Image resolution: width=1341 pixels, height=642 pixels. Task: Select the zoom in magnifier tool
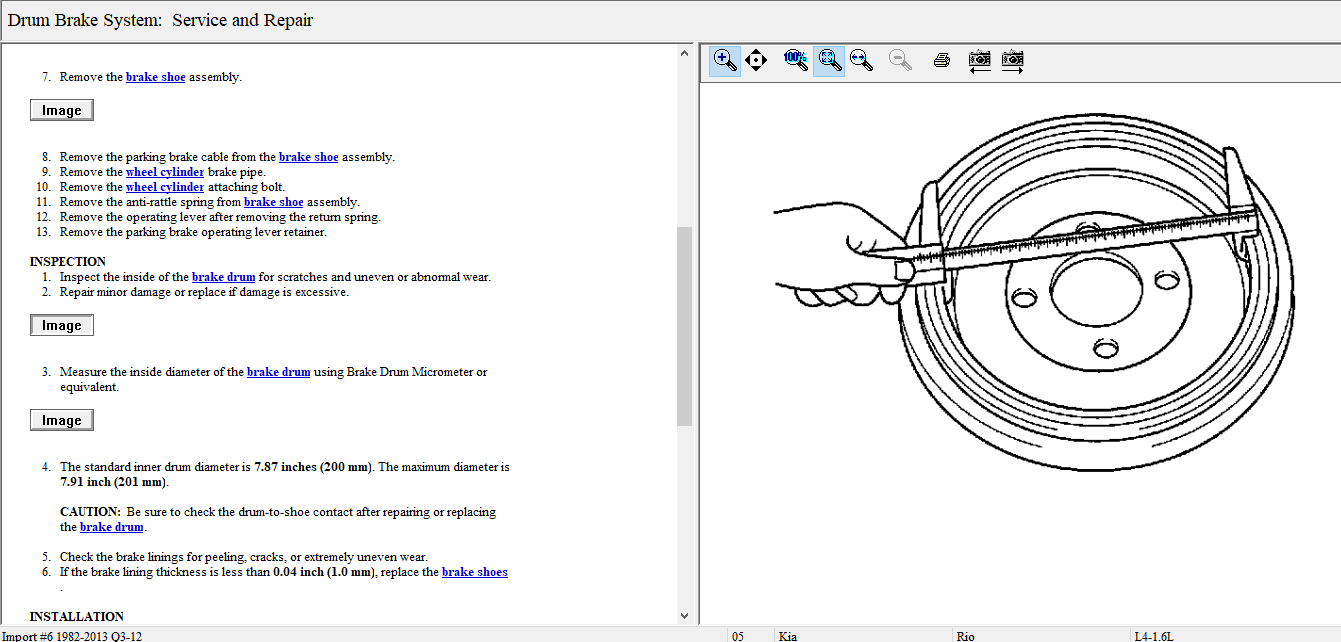pyautogui.click(x=725, y=61)
